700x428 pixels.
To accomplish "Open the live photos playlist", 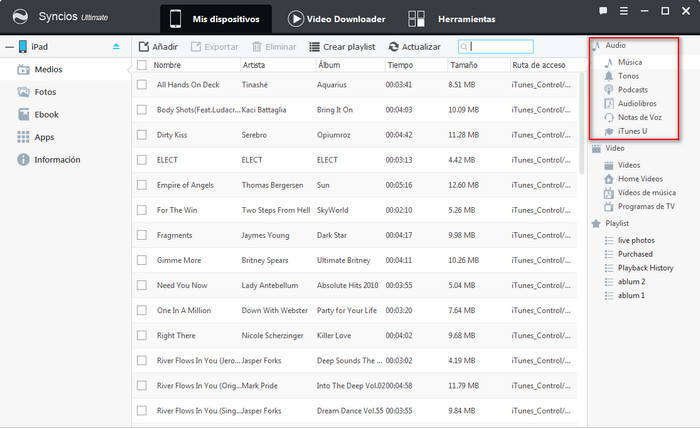I will 636,241.
